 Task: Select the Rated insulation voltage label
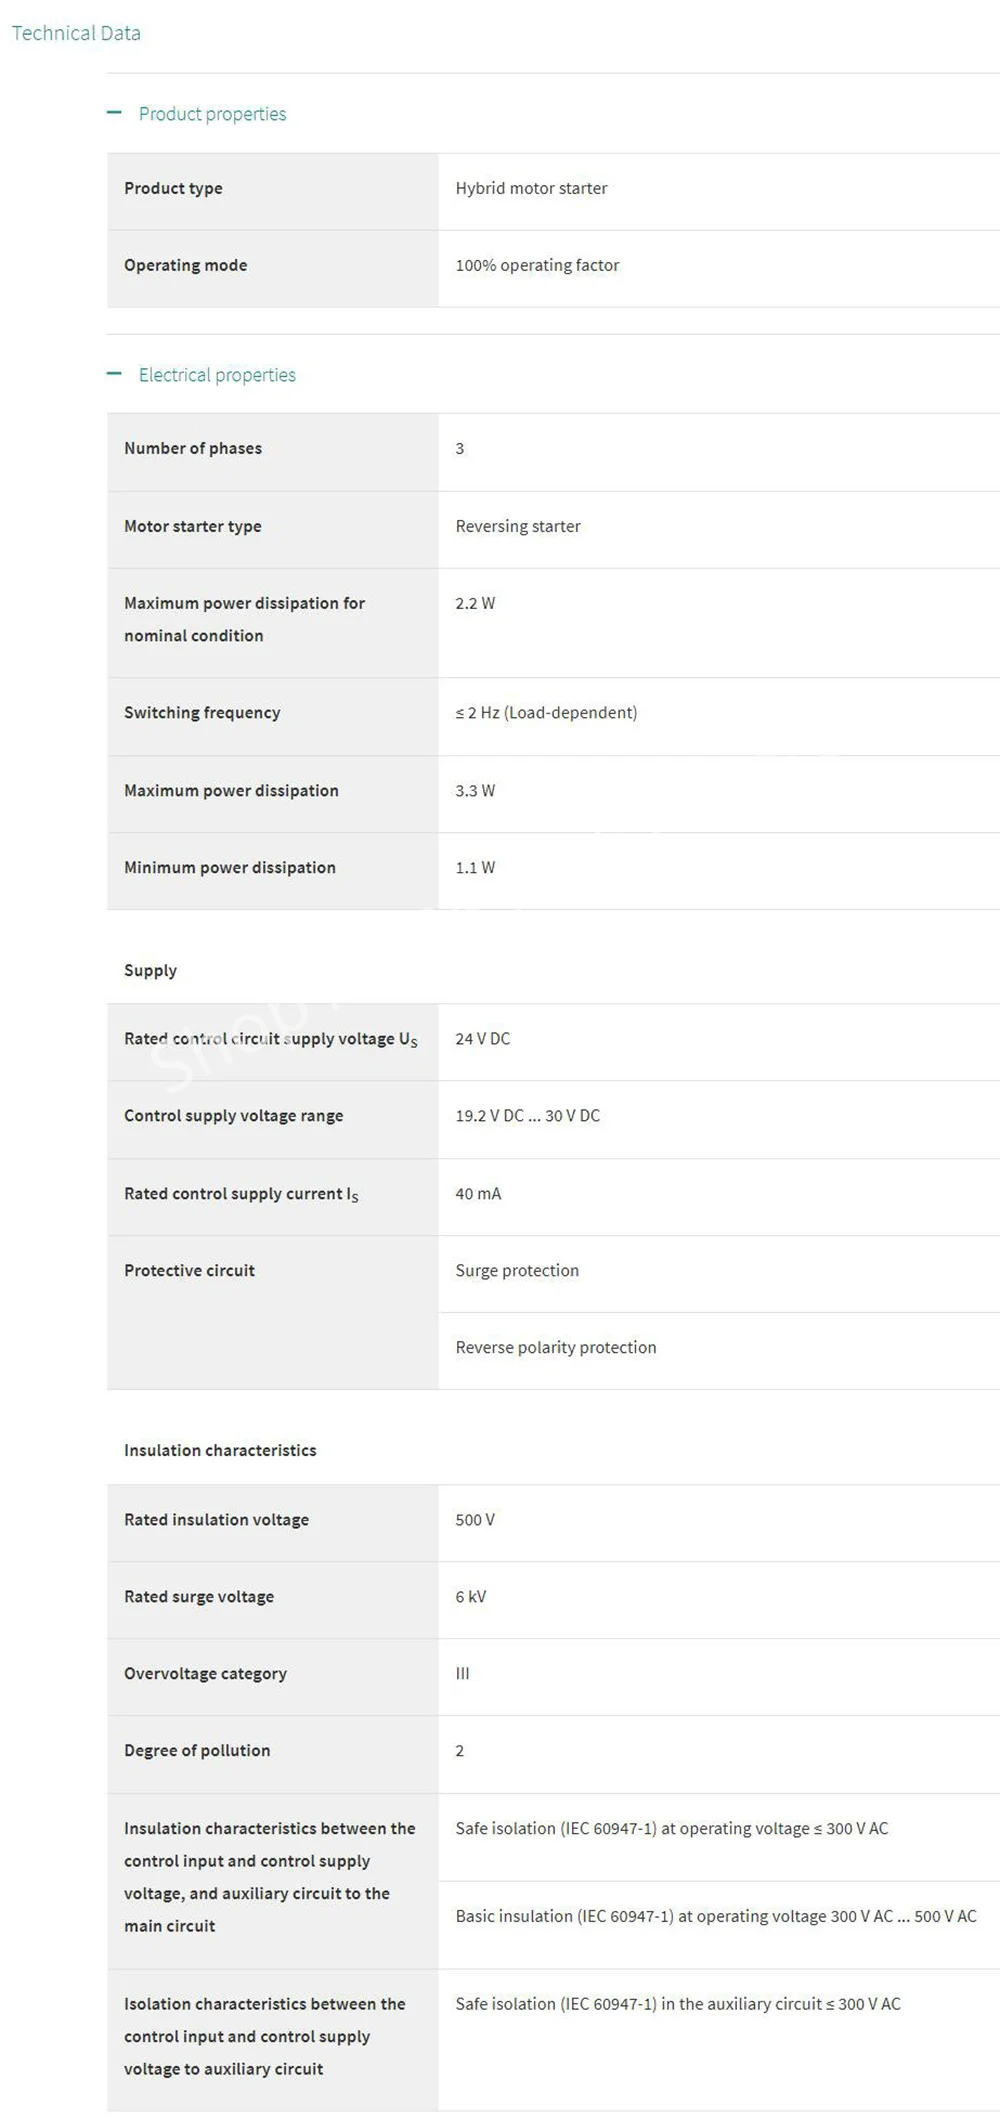tap(216, 1519)
